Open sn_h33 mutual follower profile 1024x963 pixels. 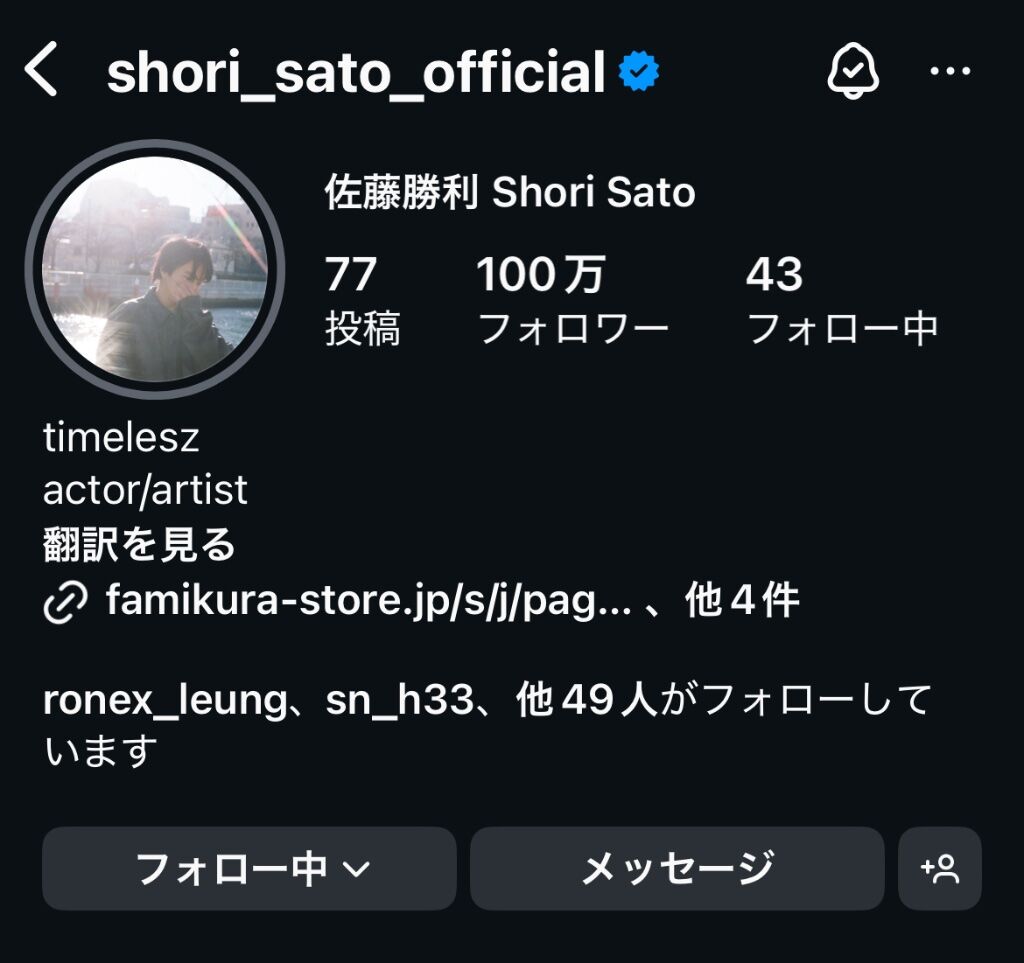coord(398,701)
